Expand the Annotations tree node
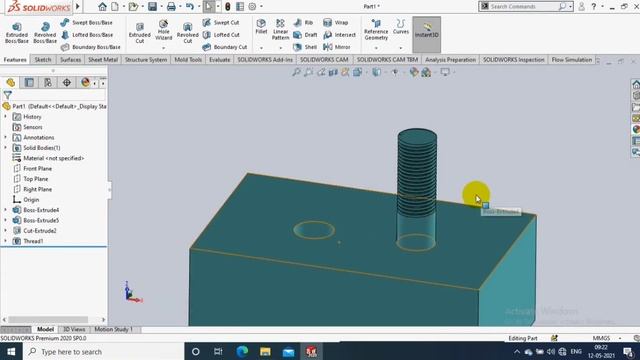This screenshot has height=360, width=640. pyautogui.click(x=6, y=138)
